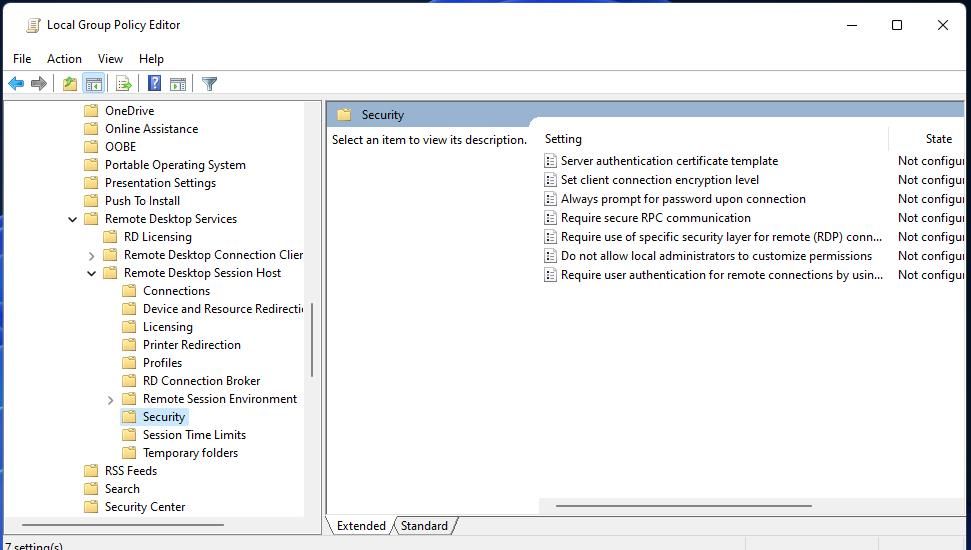Click the tree pane vertical scrollbar thumb
971x550 pixels.
pos(312,339)
